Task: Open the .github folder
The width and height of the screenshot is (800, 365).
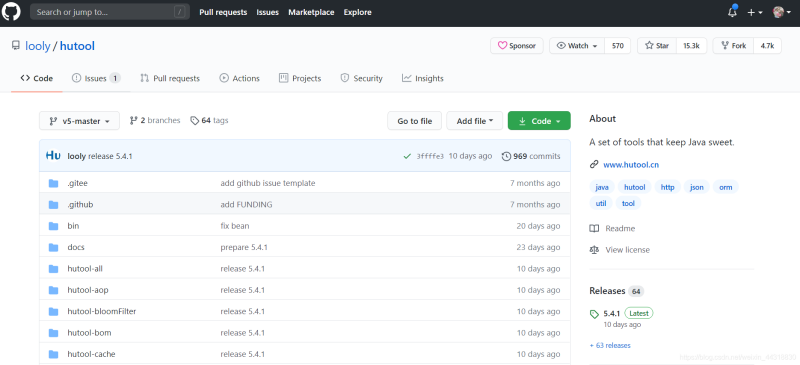Action: [x=80, y=205]
